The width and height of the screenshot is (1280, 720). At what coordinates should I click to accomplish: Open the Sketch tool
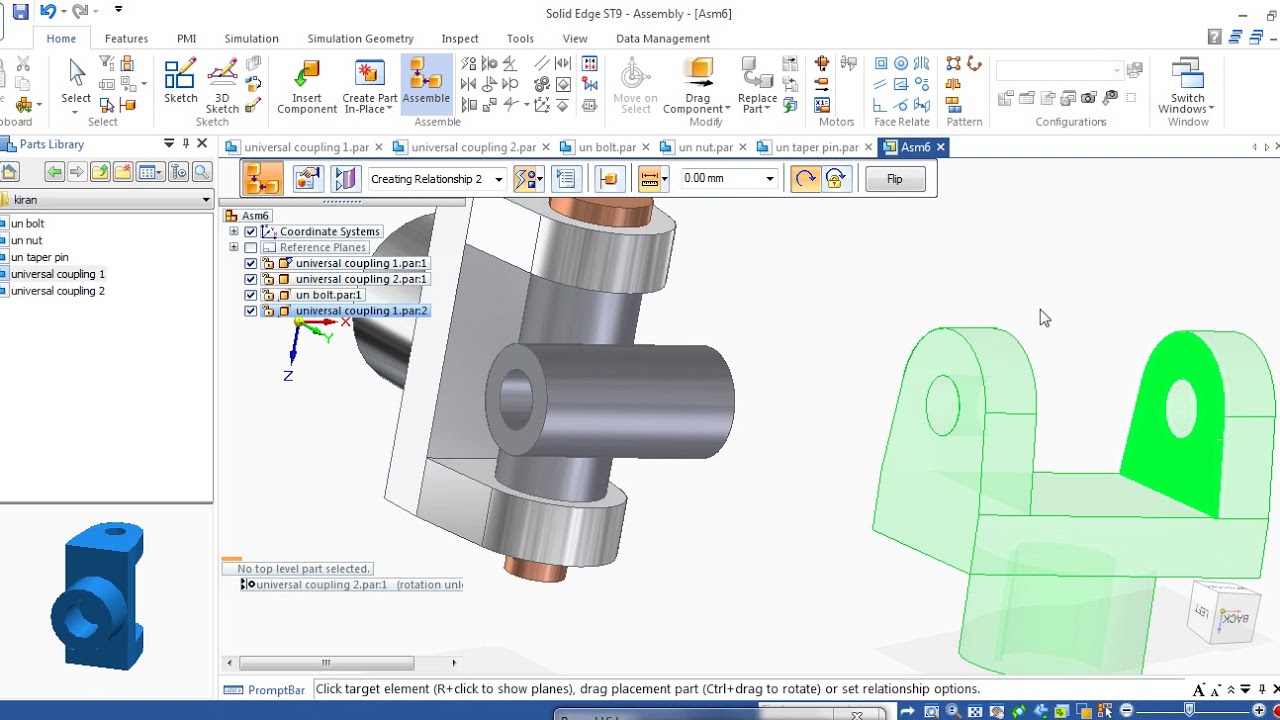(x=181, y=82)
